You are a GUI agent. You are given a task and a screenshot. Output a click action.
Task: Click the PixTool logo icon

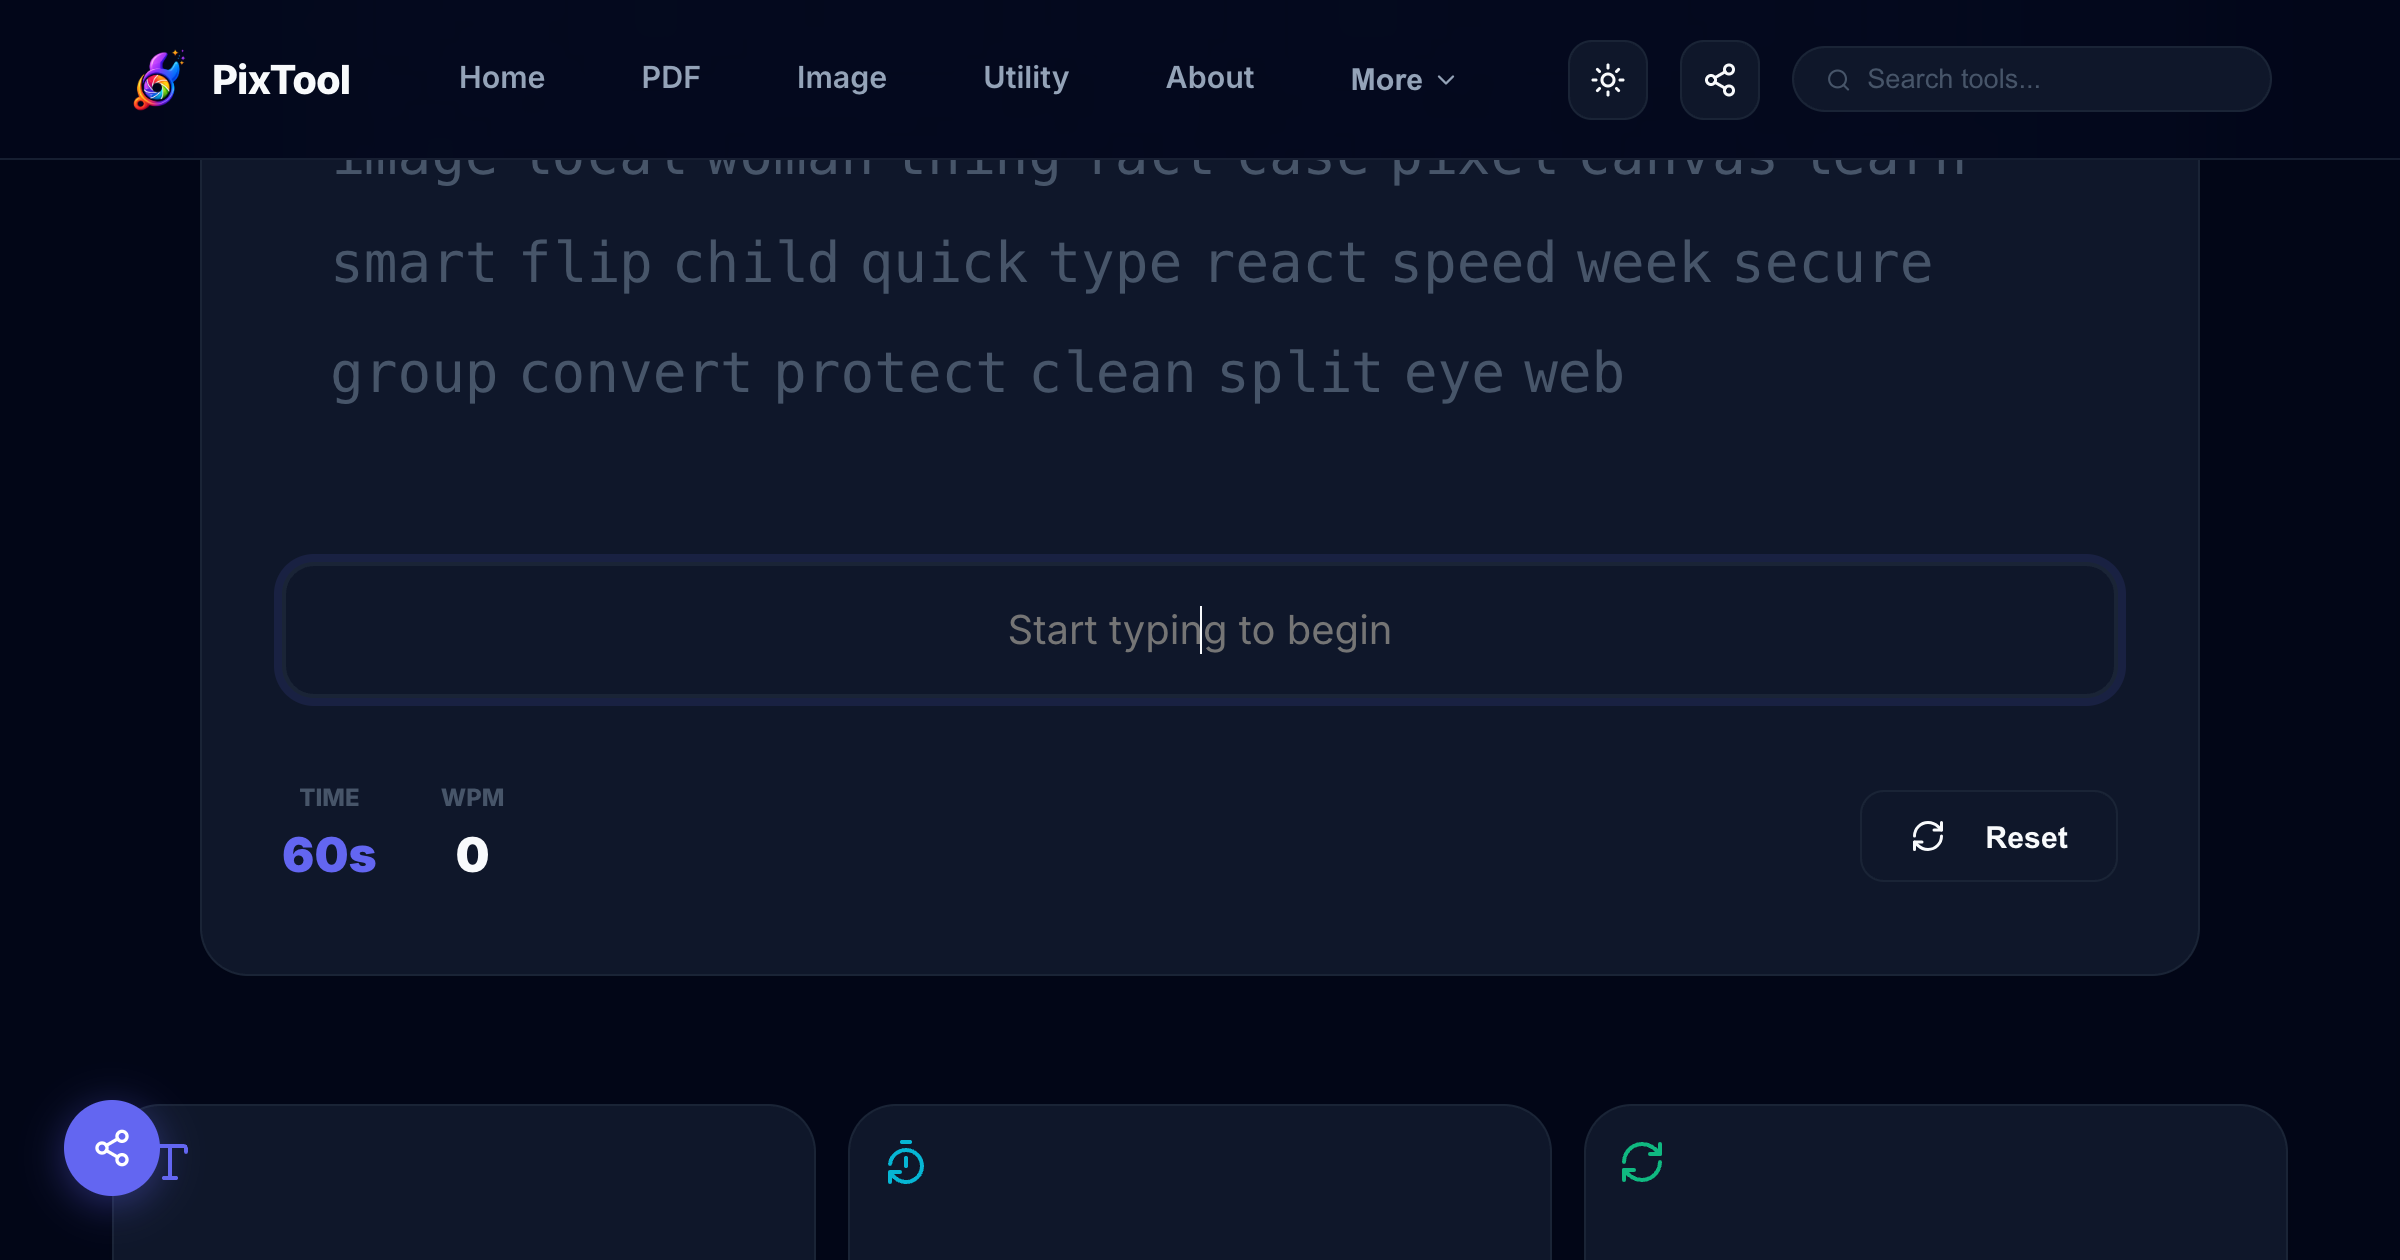coord(158,80)
